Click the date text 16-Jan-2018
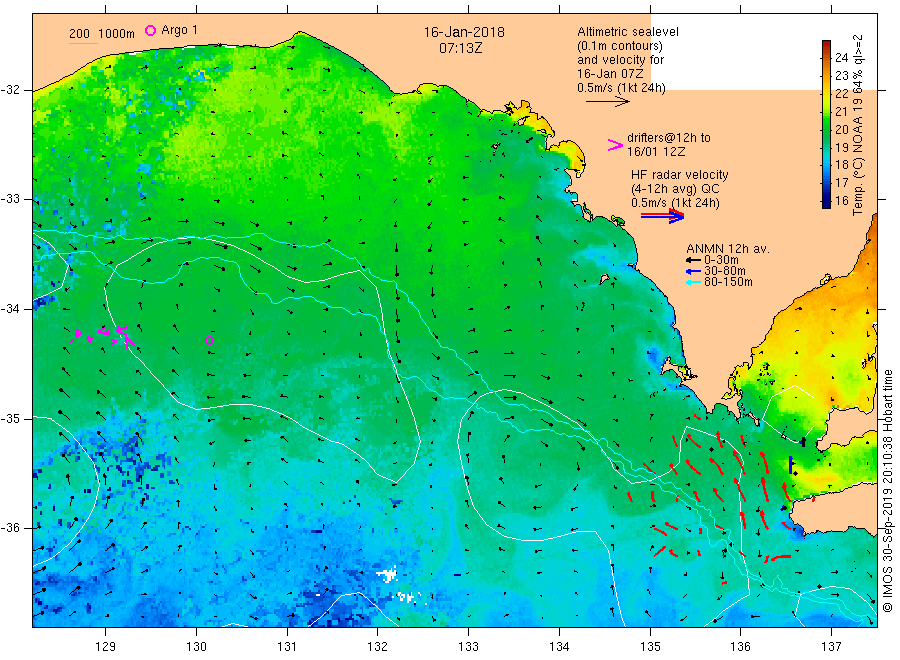 point(464,32)
